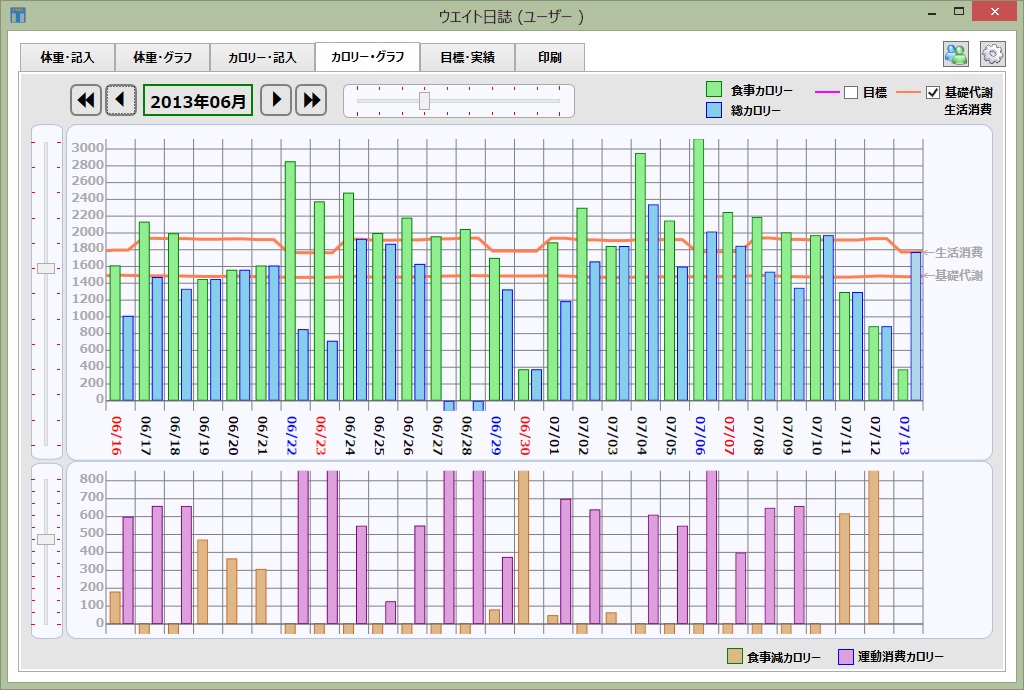Viewport: 1024px width, 690px height.
Task: Click the tan bar for 07/11
Action: tap(844, 569)
